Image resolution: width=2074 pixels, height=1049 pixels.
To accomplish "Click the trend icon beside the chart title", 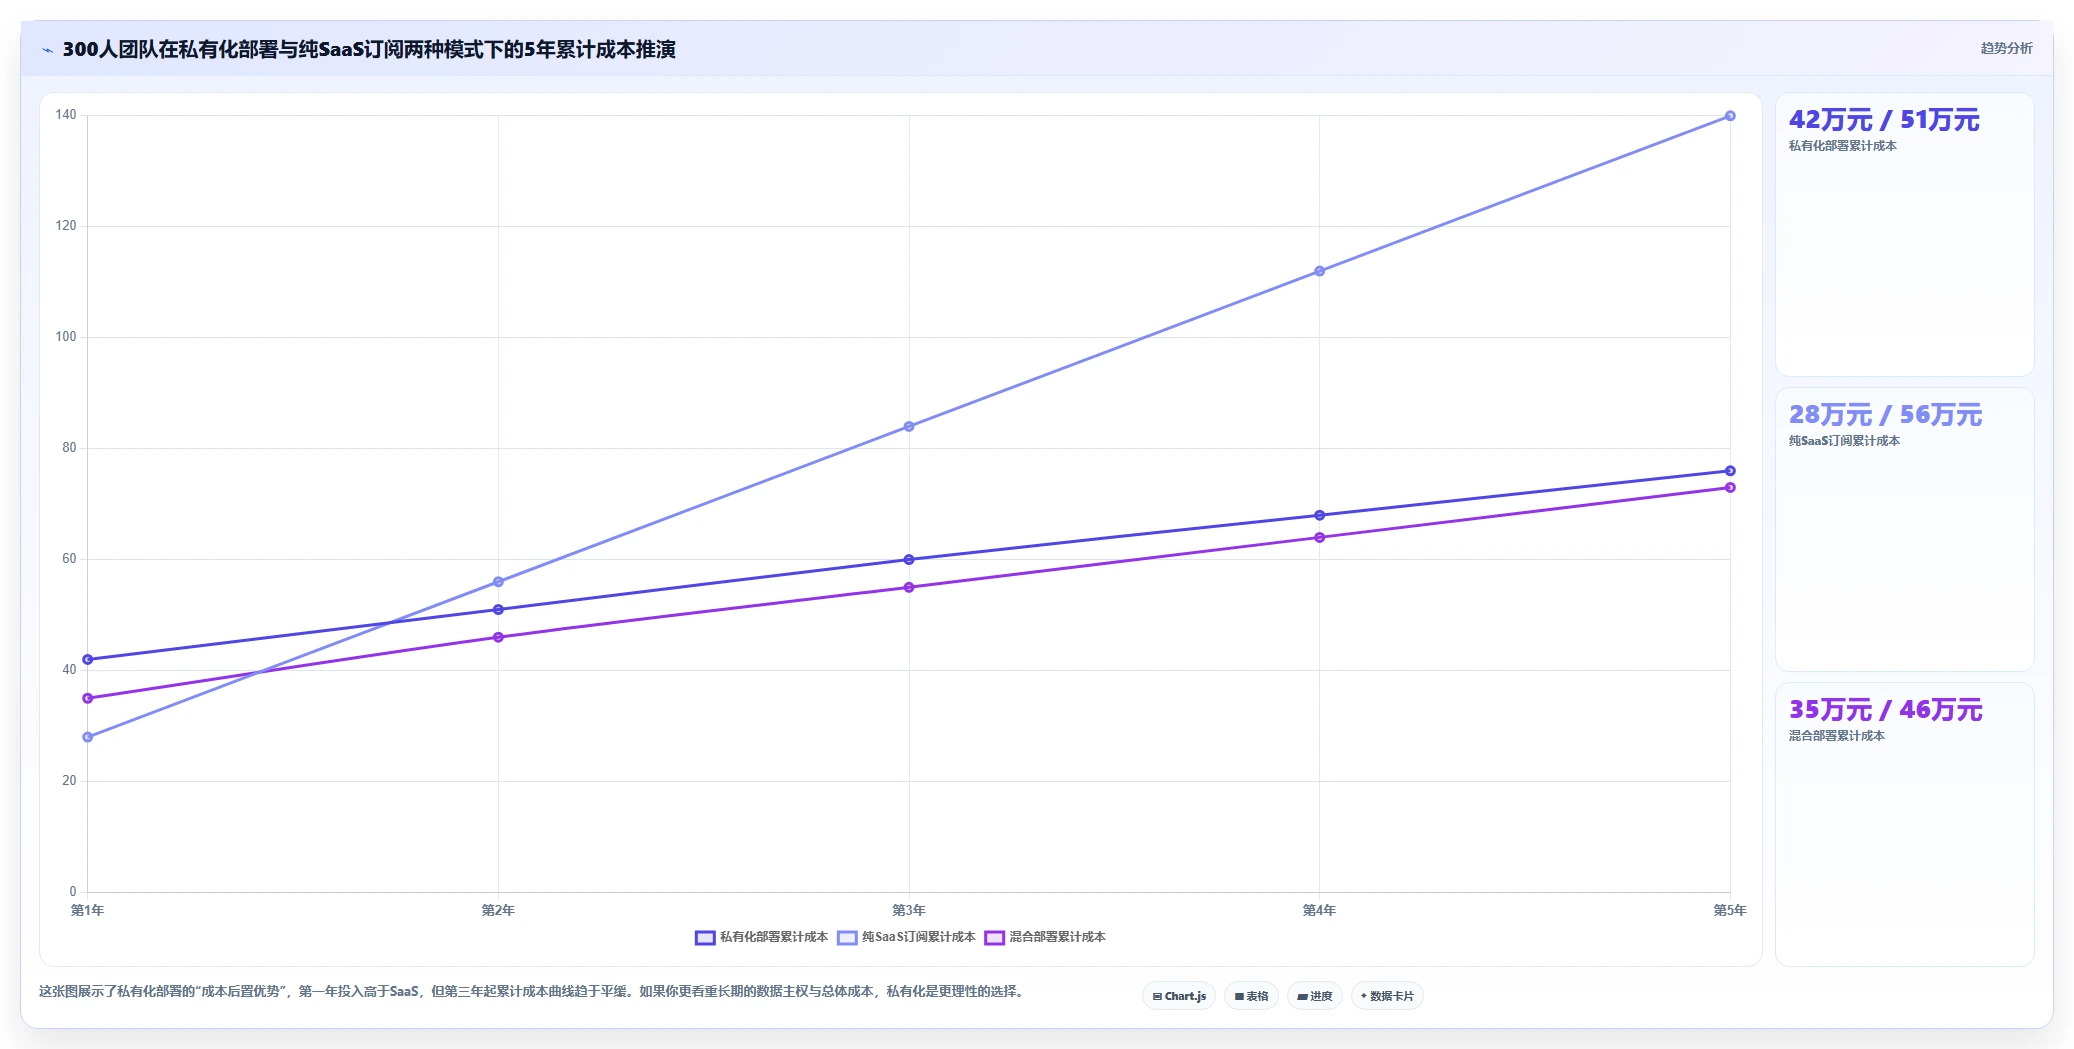I will (47, 50).
